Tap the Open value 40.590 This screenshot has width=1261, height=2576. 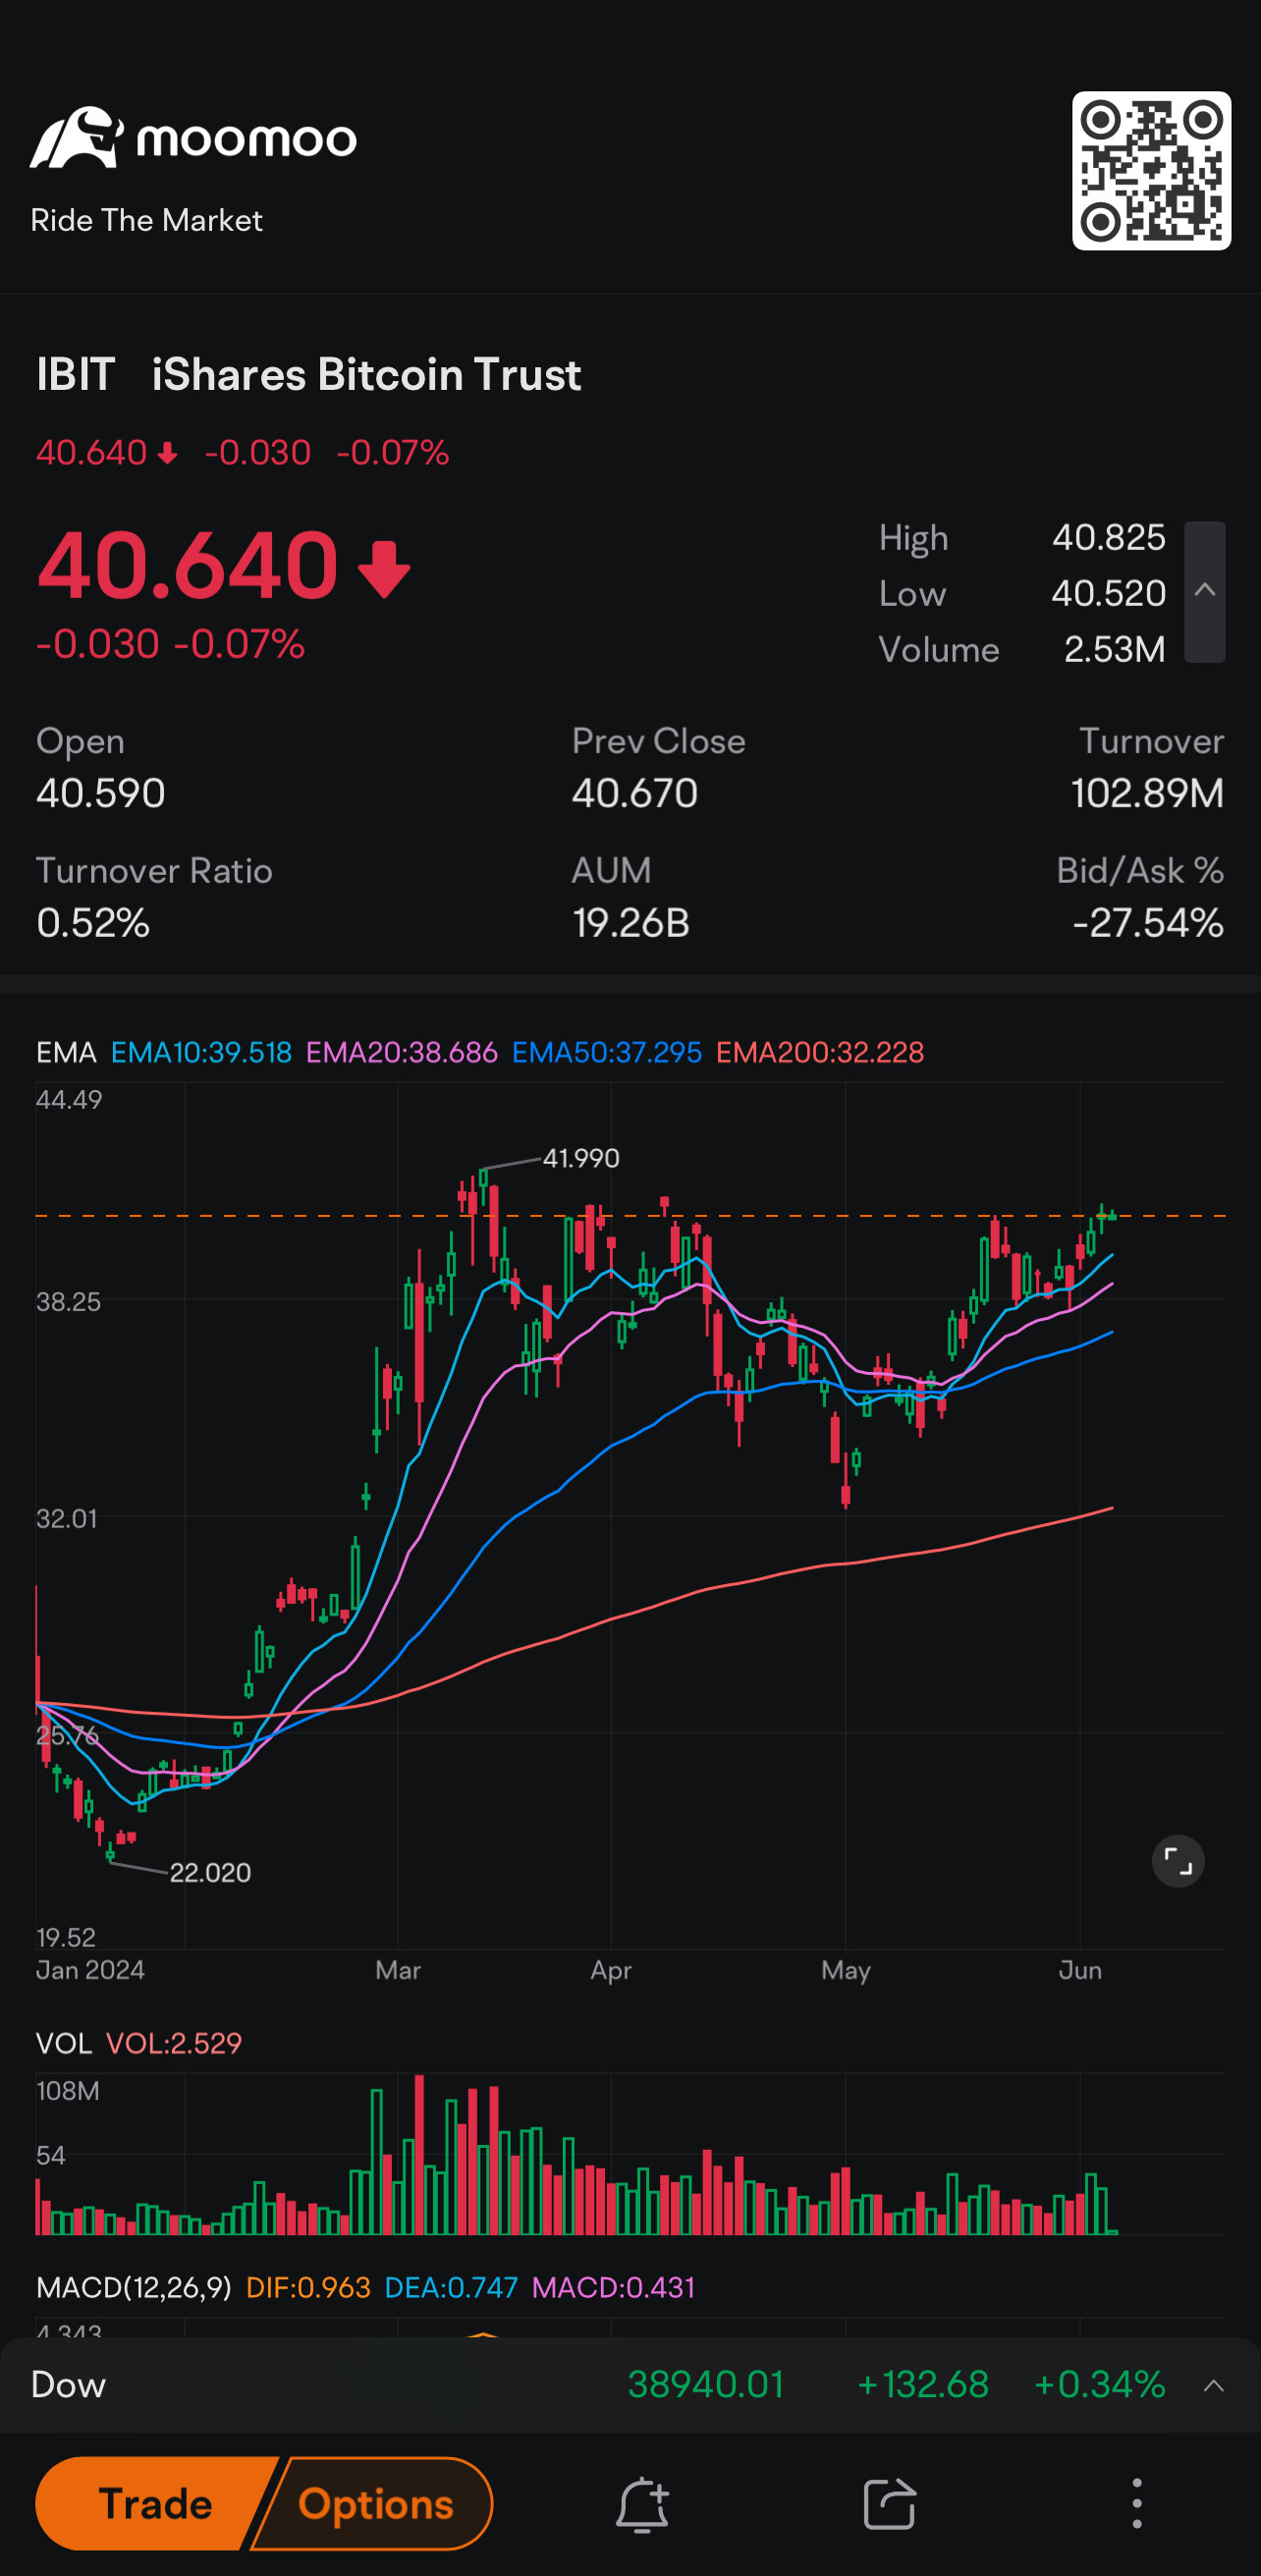101,793
